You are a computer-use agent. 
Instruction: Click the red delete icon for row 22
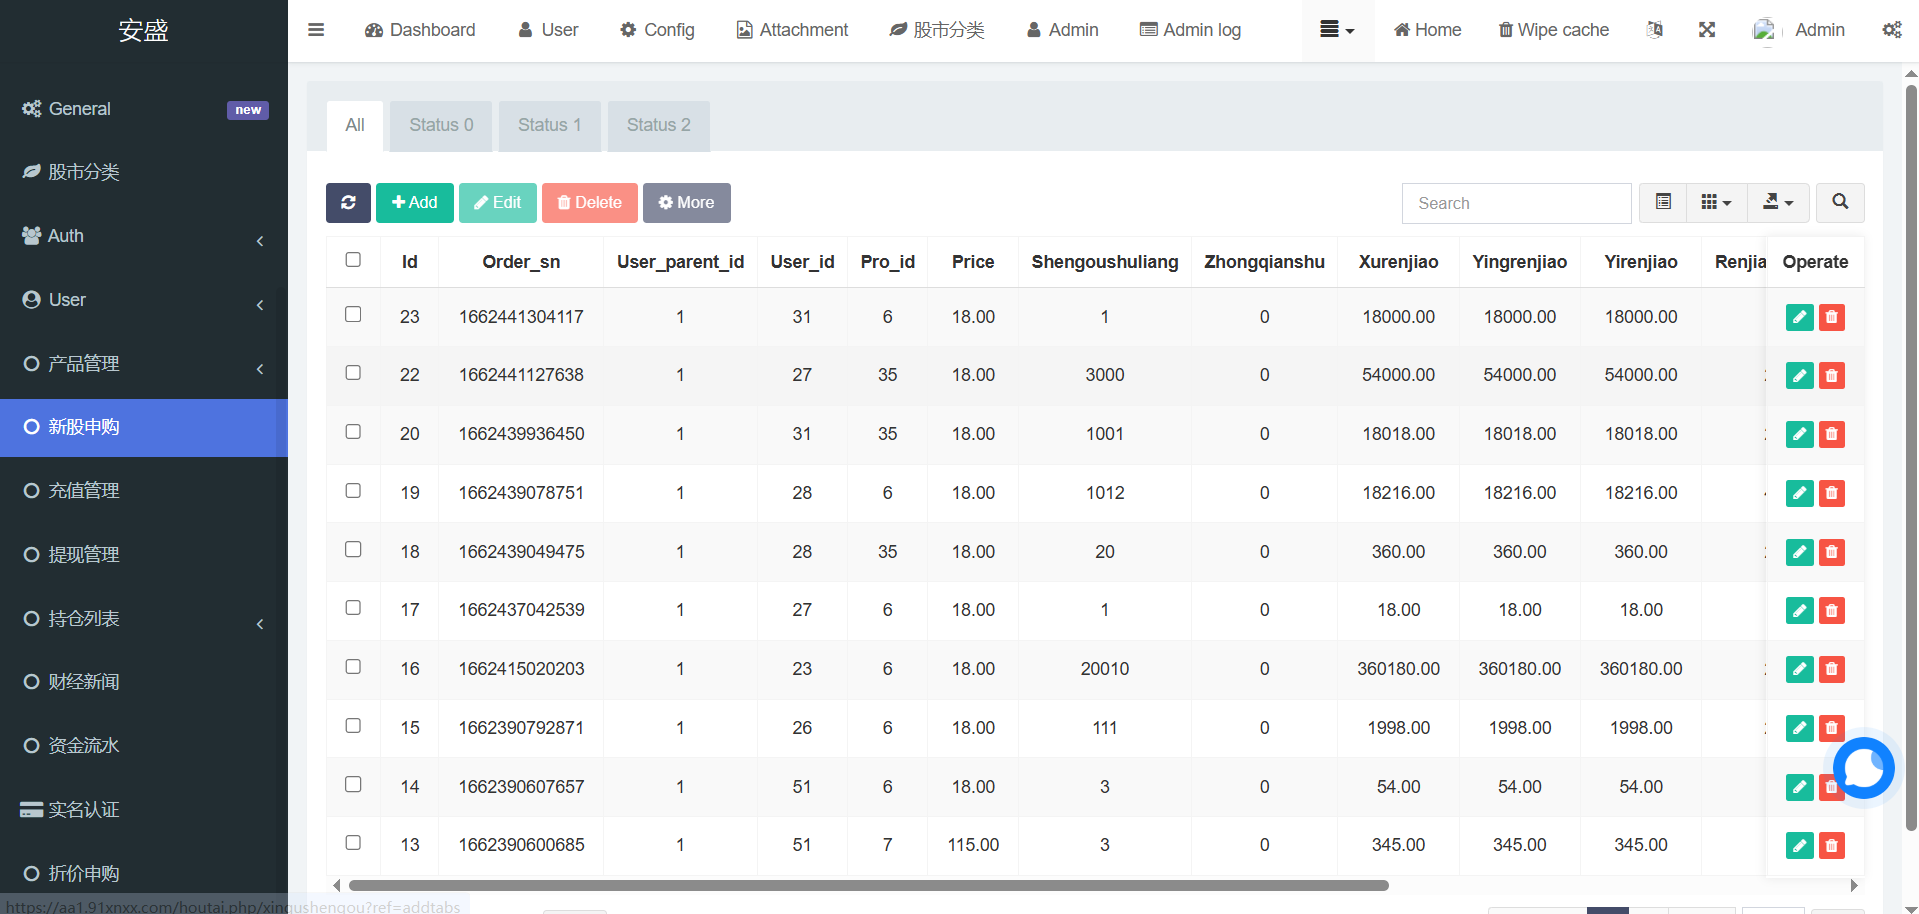click(x=1831, y=376)
